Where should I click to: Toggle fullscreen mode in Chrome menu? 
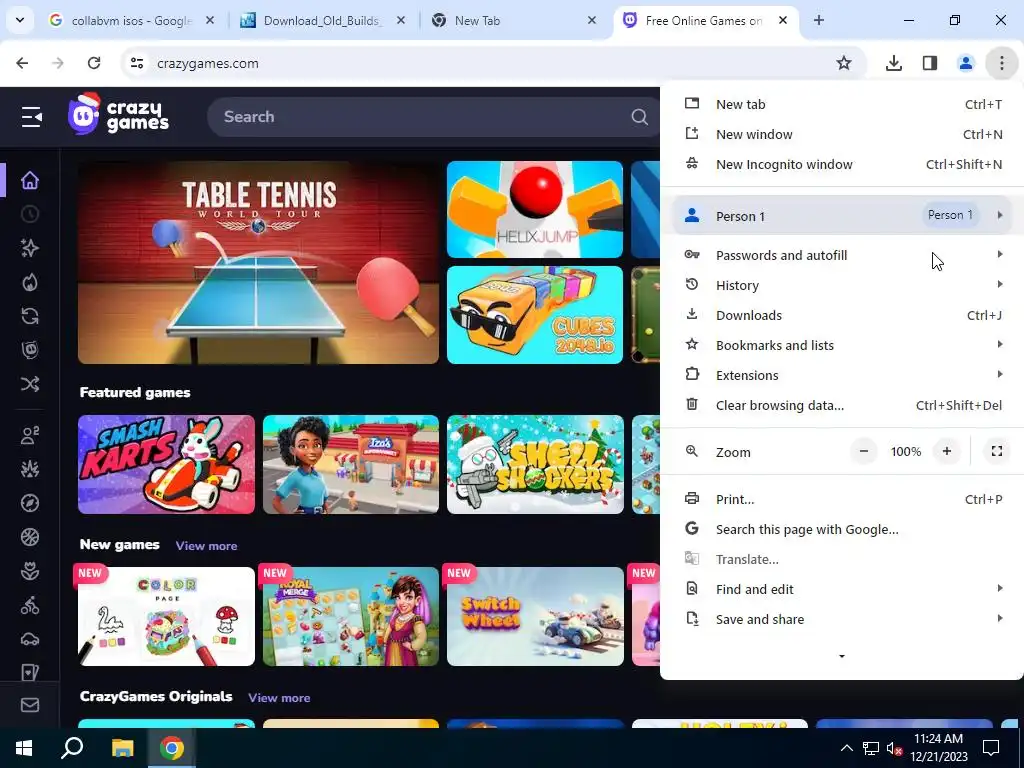pos(997,451)
